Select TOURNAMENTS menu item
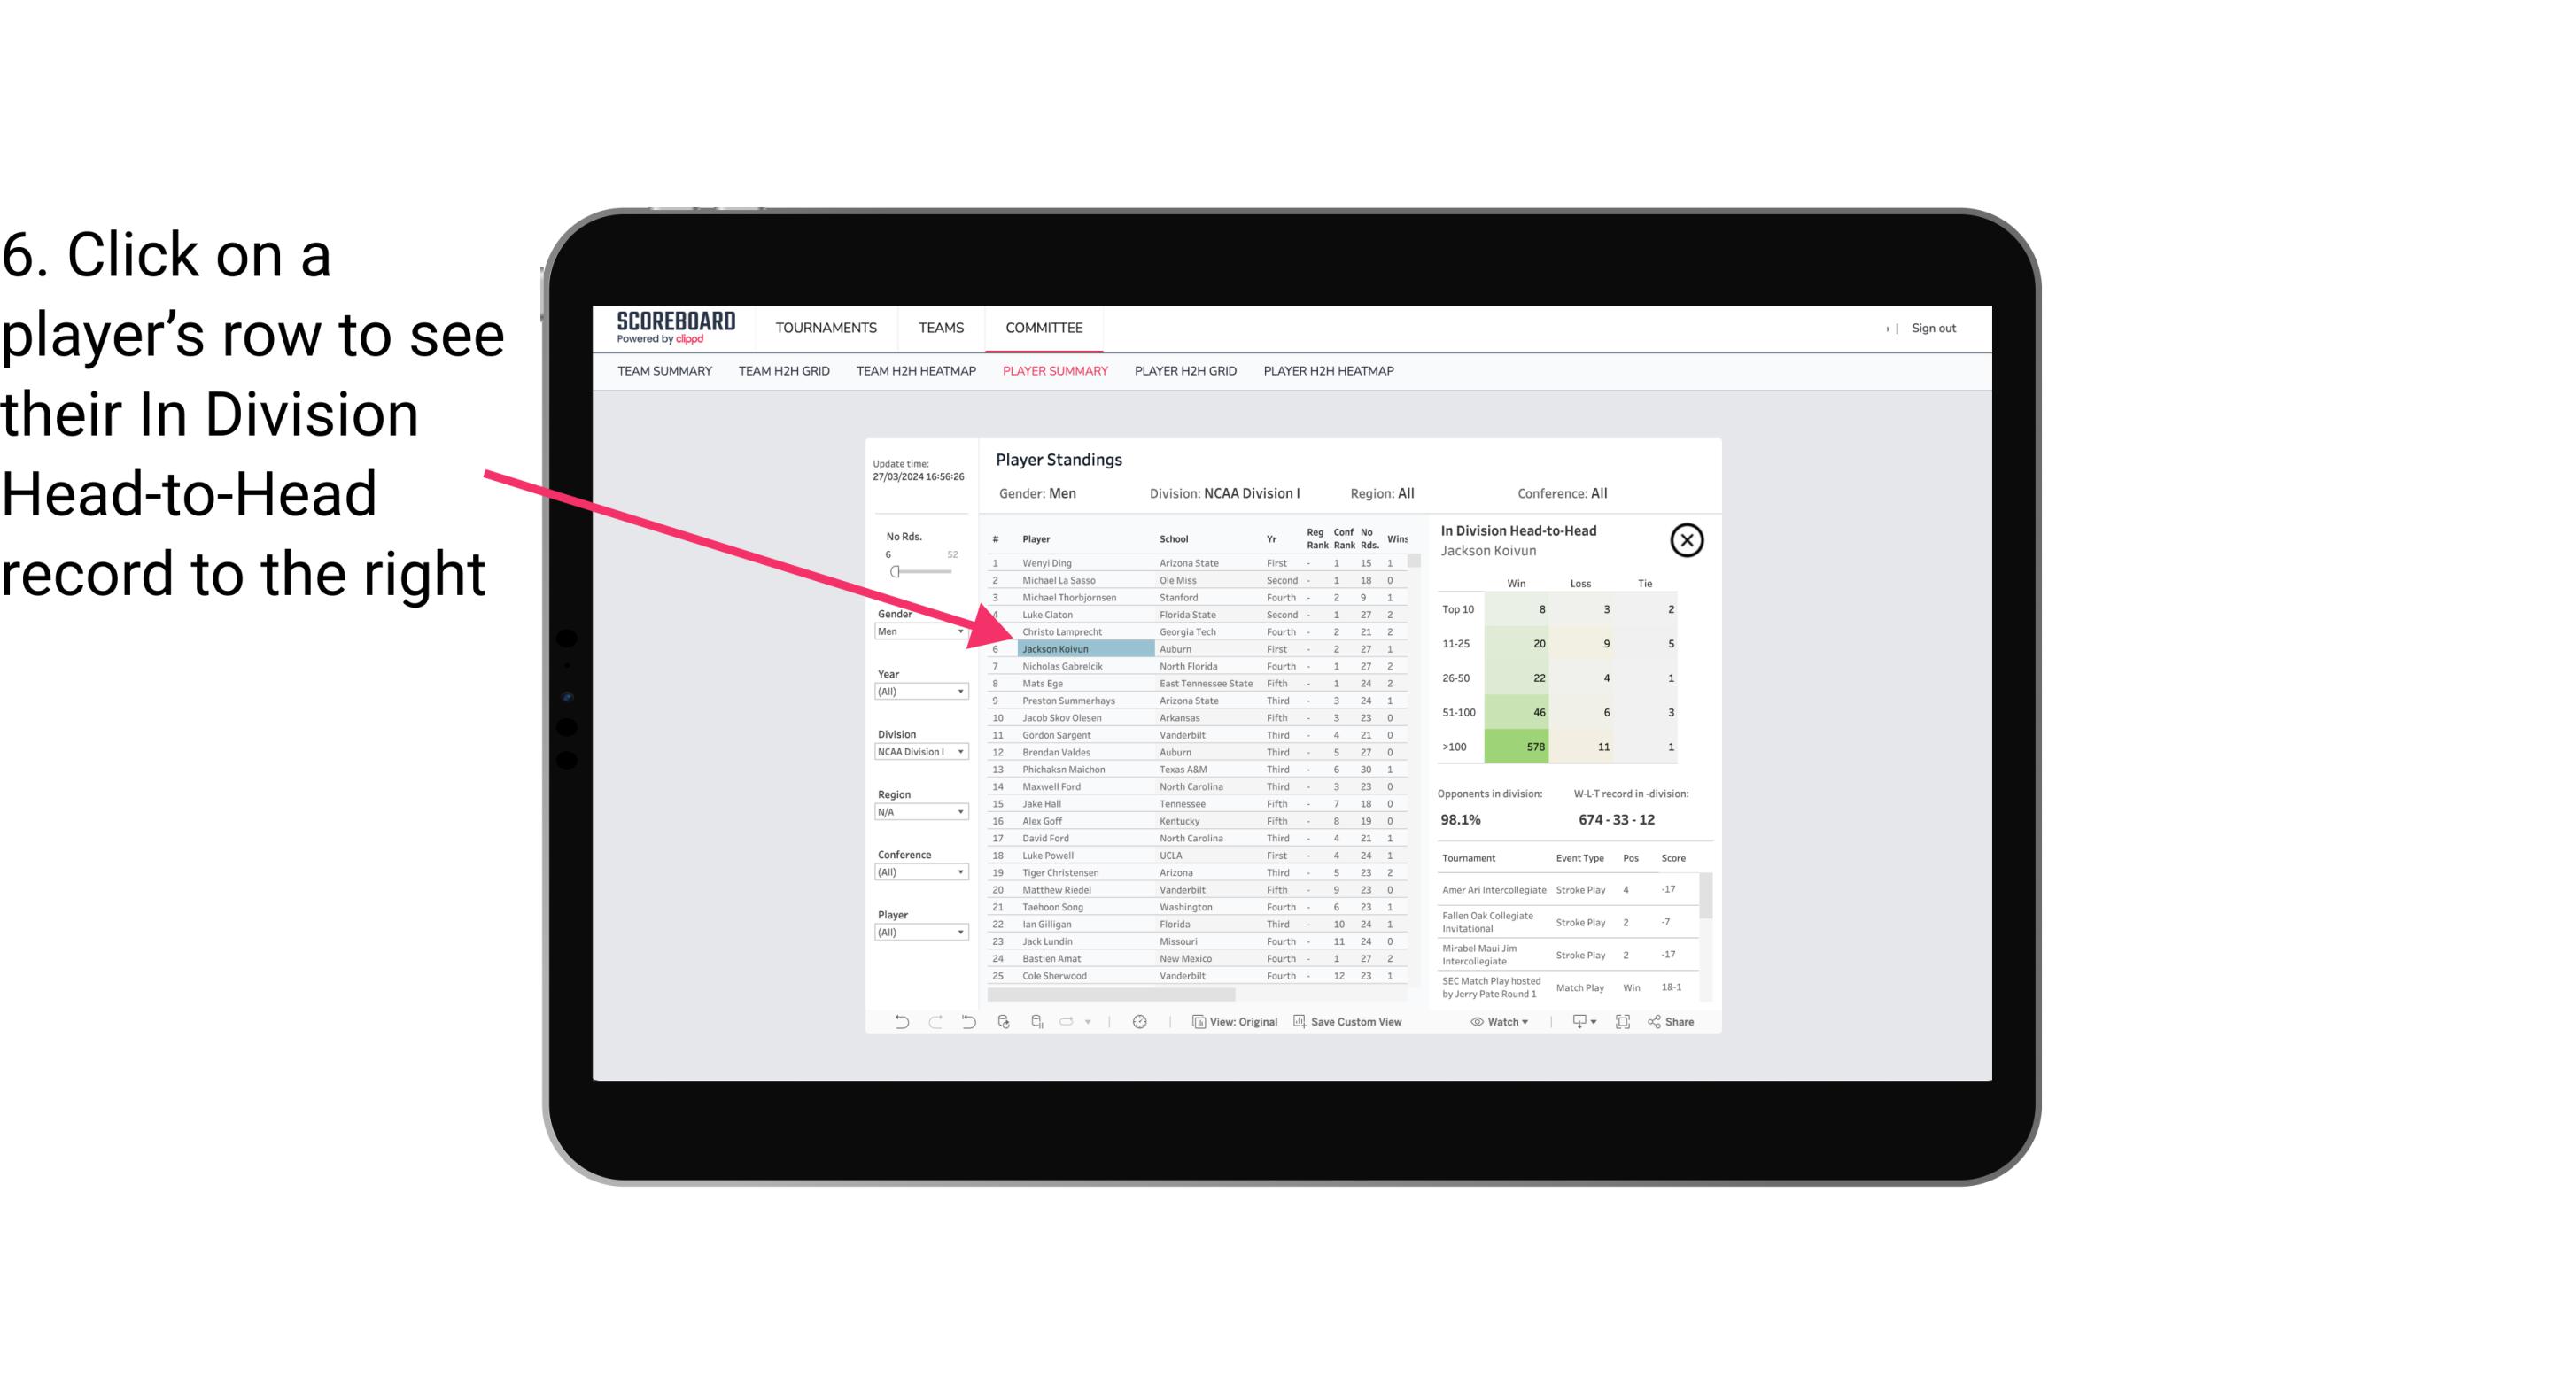The height and width of the screenshot is (1386, 2576). [x=825, y=328]
